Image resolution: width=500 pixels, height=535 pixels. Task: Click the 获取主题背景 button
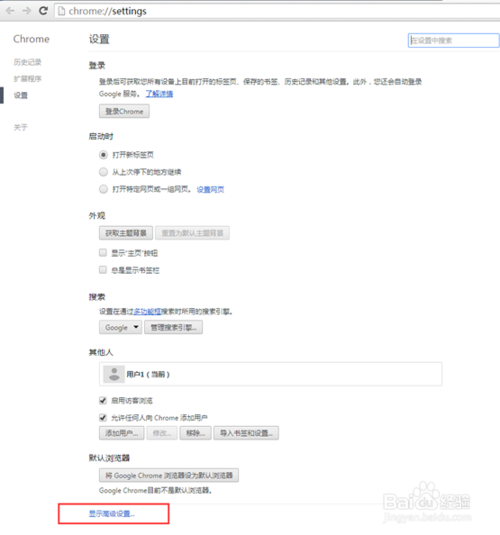pyautogui.click(x=126, y=233)
